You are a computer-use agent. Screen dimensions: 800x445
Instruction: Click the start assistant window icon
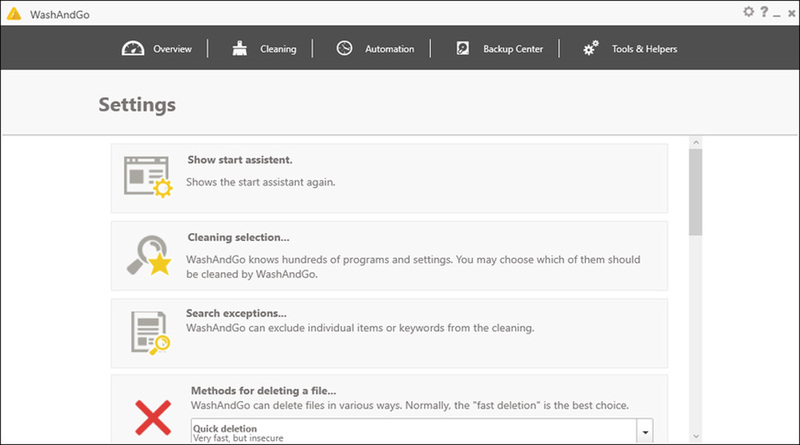click(148, 177)
